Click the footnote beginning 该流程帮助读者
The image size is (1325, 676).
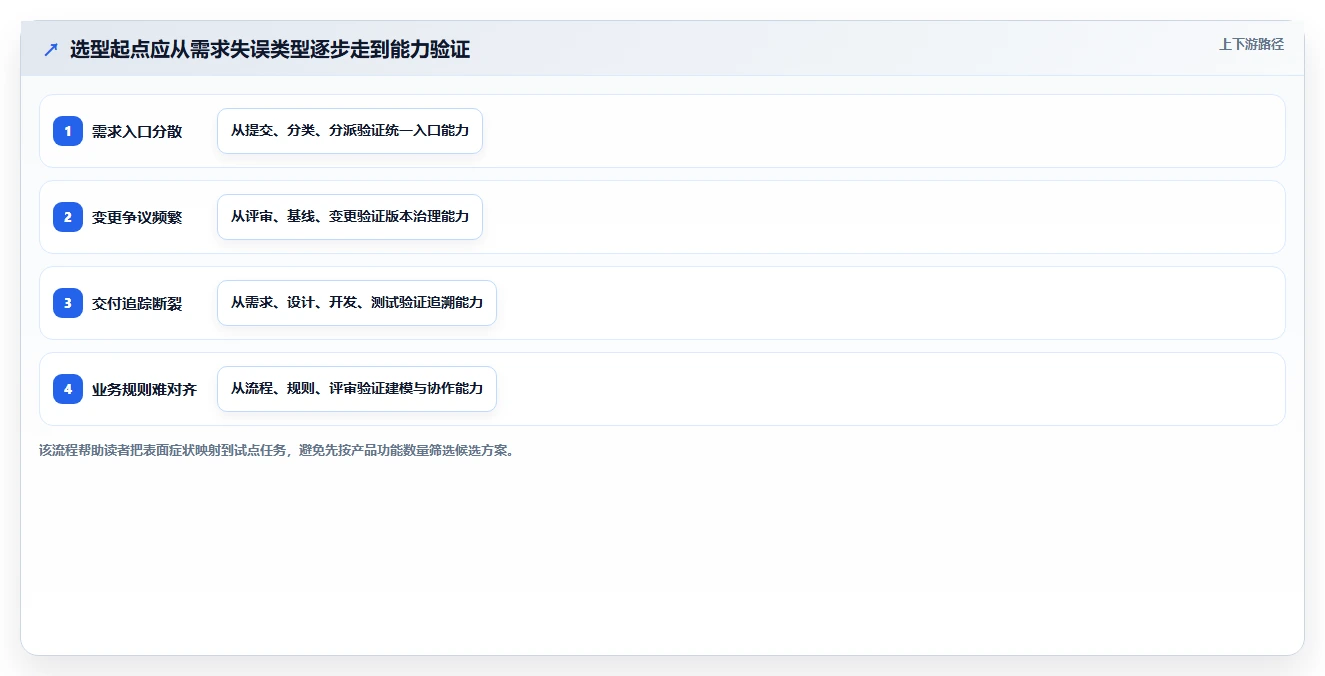coord(277,450)
